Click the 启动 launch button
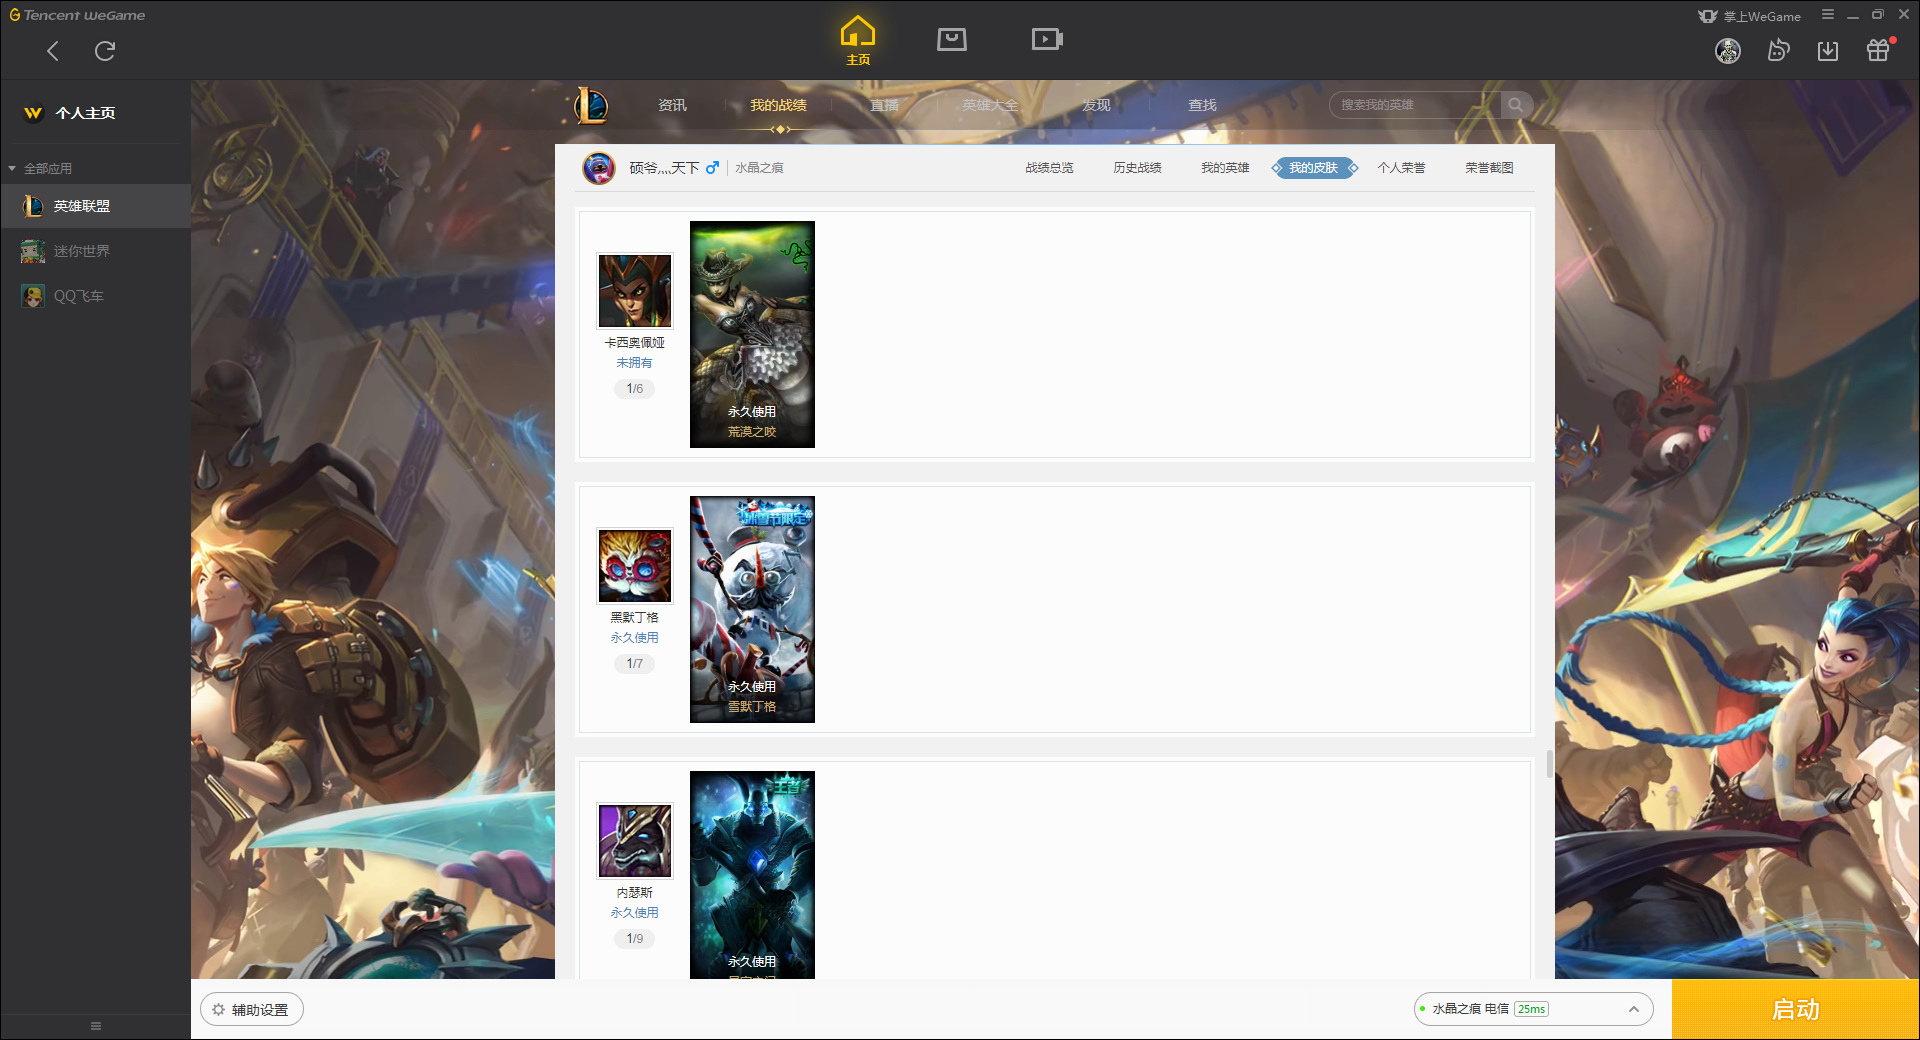1920x1040 pixels. 1795,1010
